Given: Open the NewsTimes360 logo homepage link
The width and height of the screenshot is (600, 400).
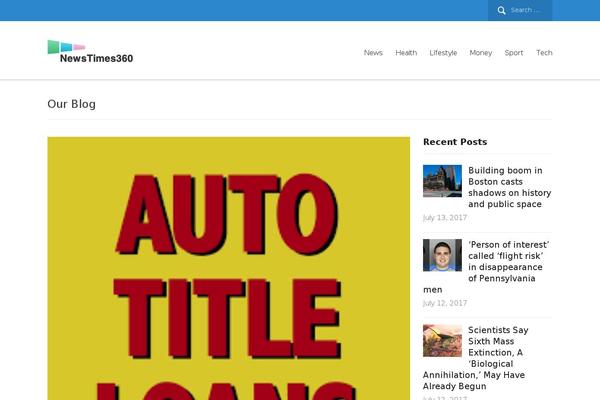Looking at the screenshot, I should point(90,52).
